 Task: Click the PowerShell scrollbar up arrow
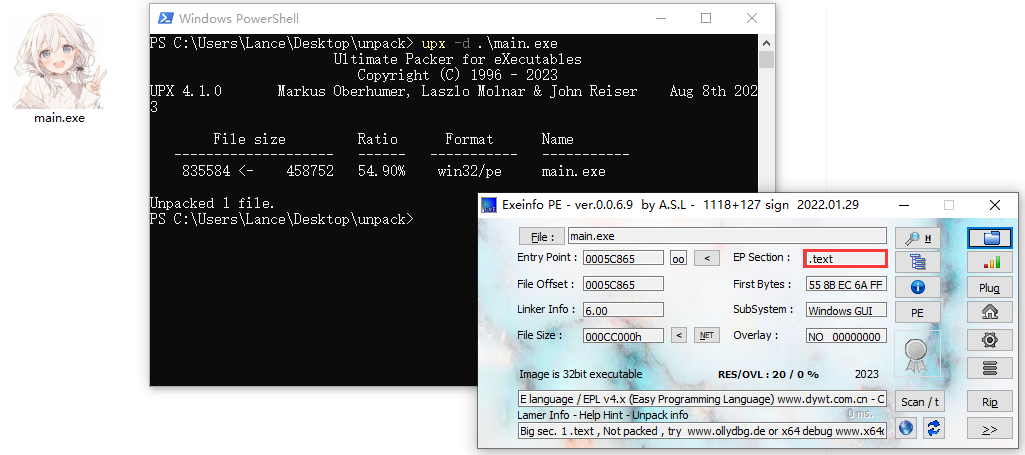tap(767, 42)
